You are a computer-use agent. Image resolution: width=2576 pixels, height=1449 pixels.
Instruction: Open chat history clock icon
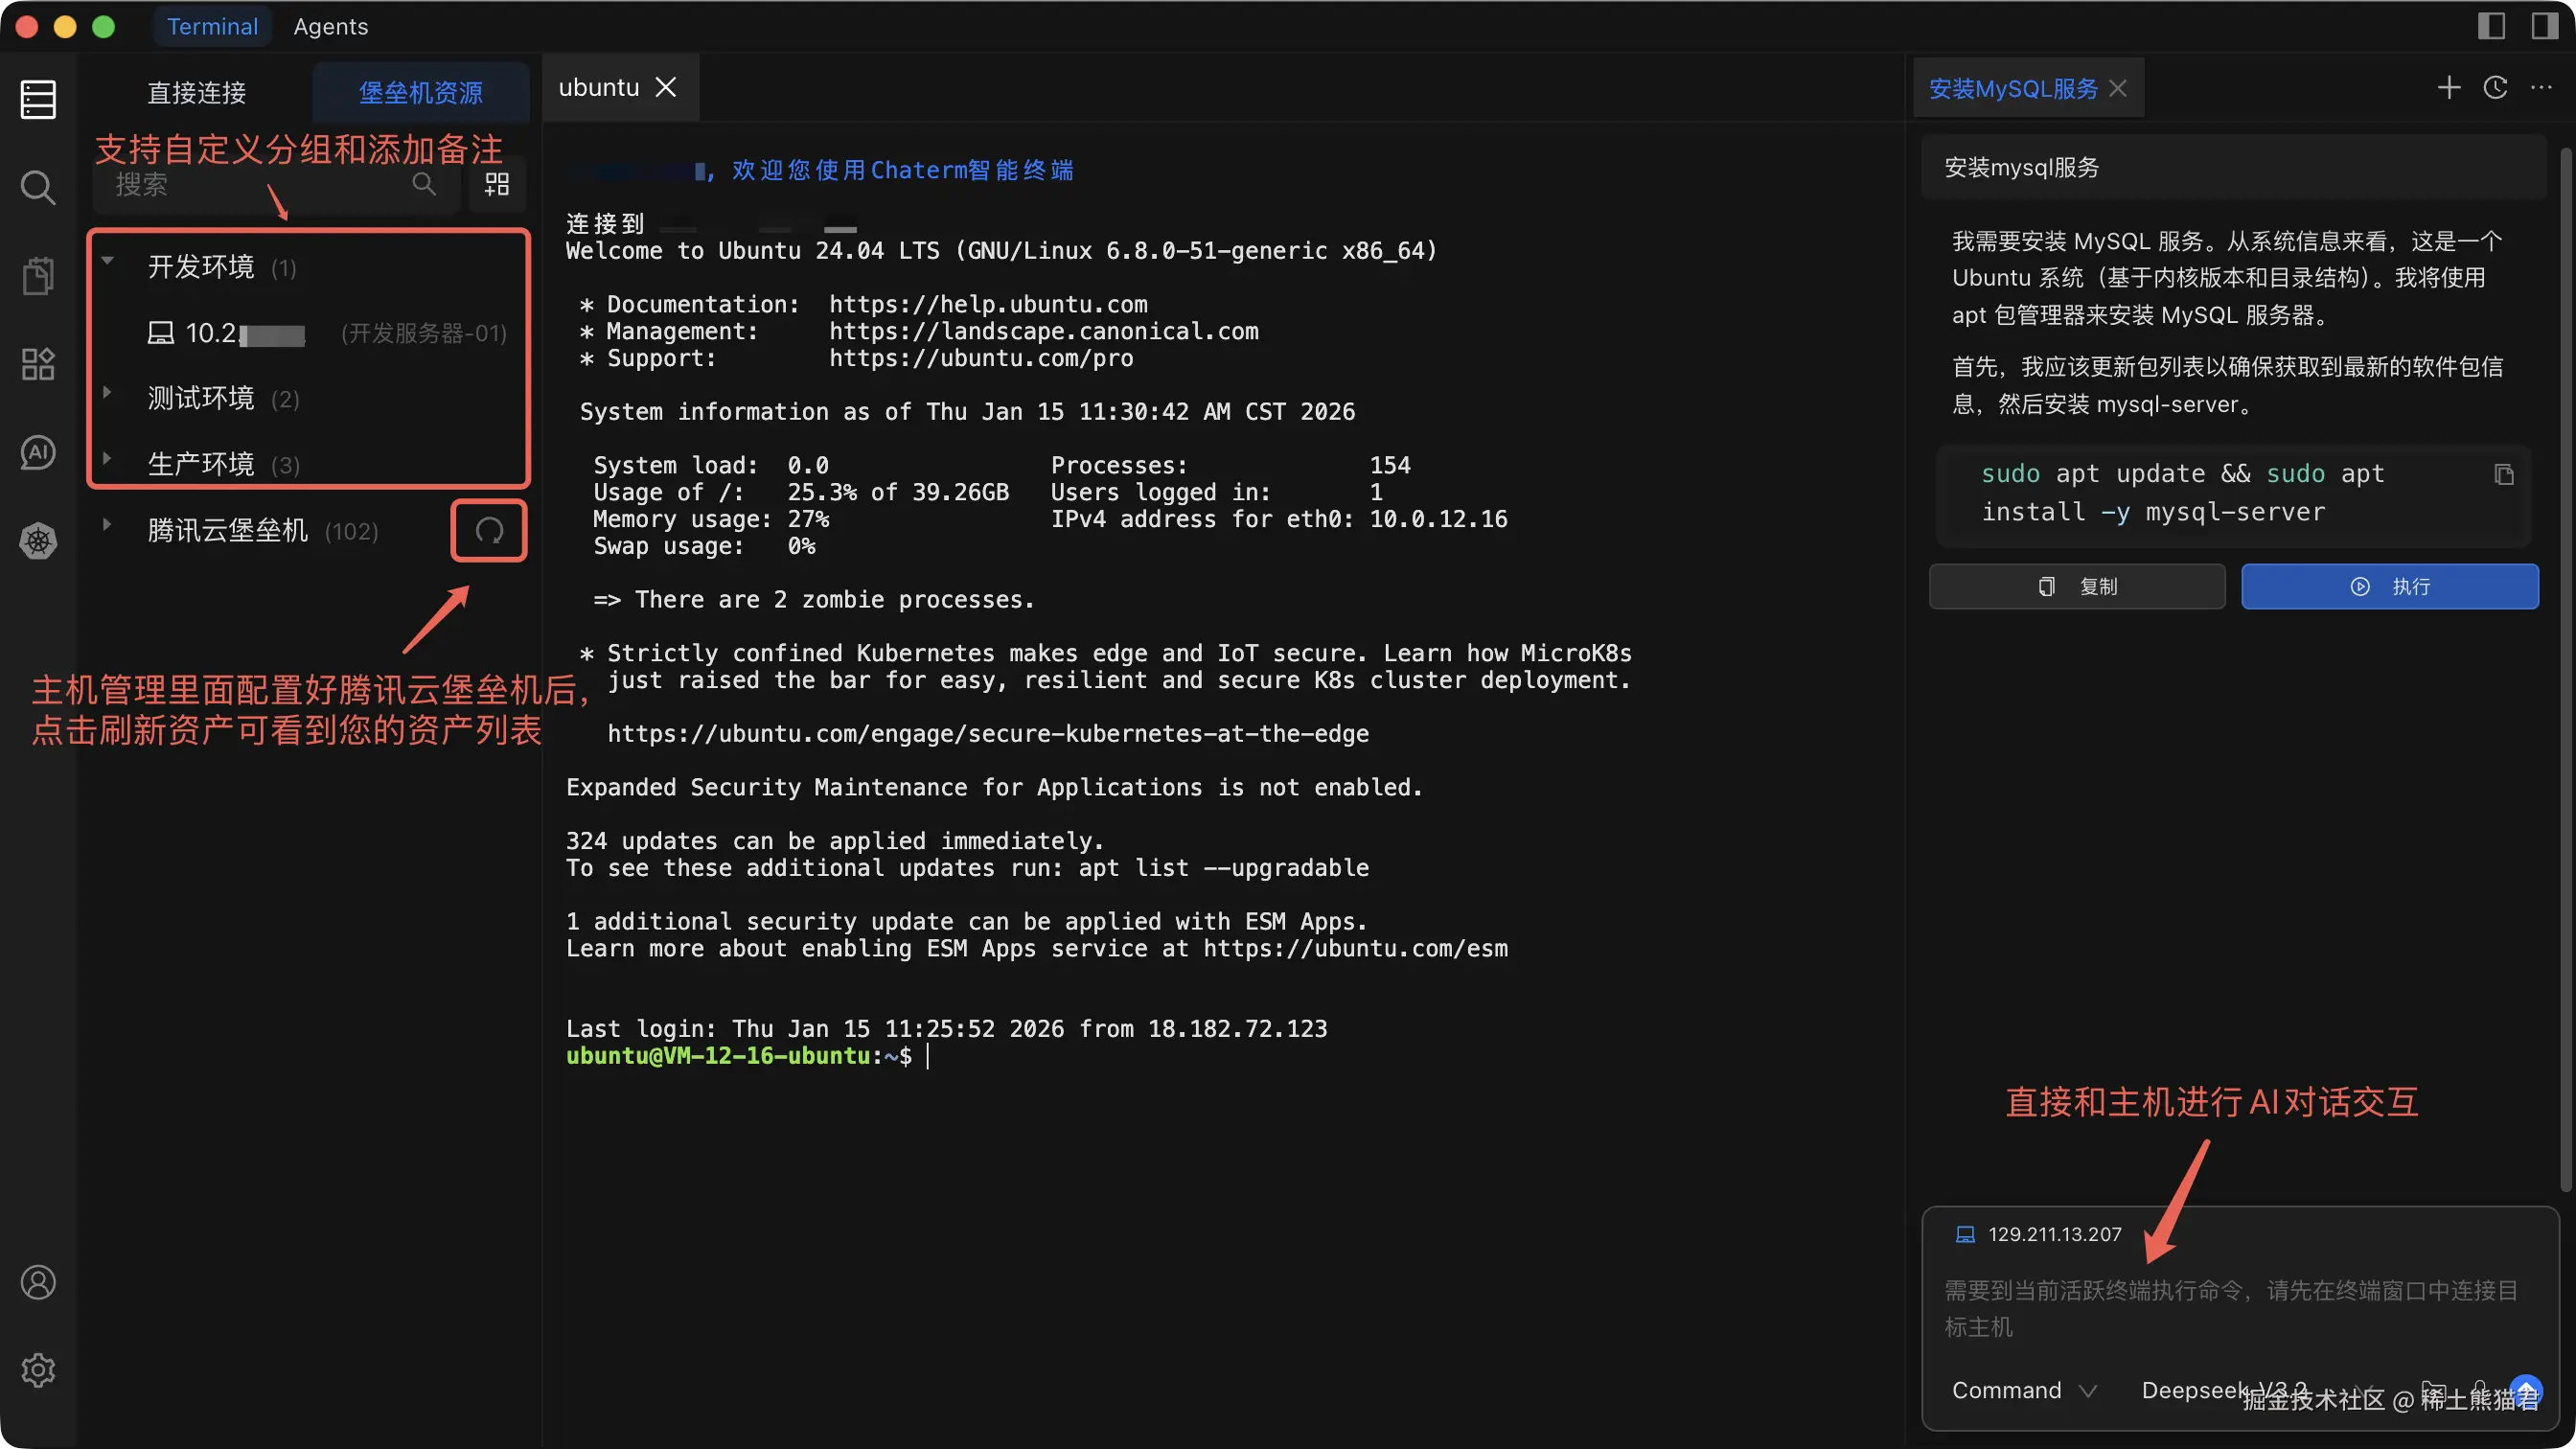pos(2495,88)
